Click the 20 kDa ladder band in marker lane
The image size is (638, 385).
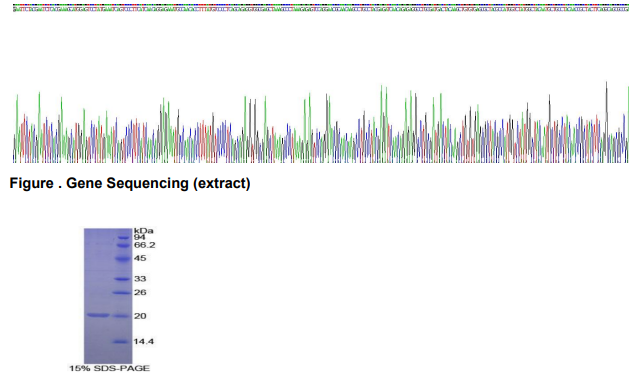pyautogui.click(x=121, y=316)
